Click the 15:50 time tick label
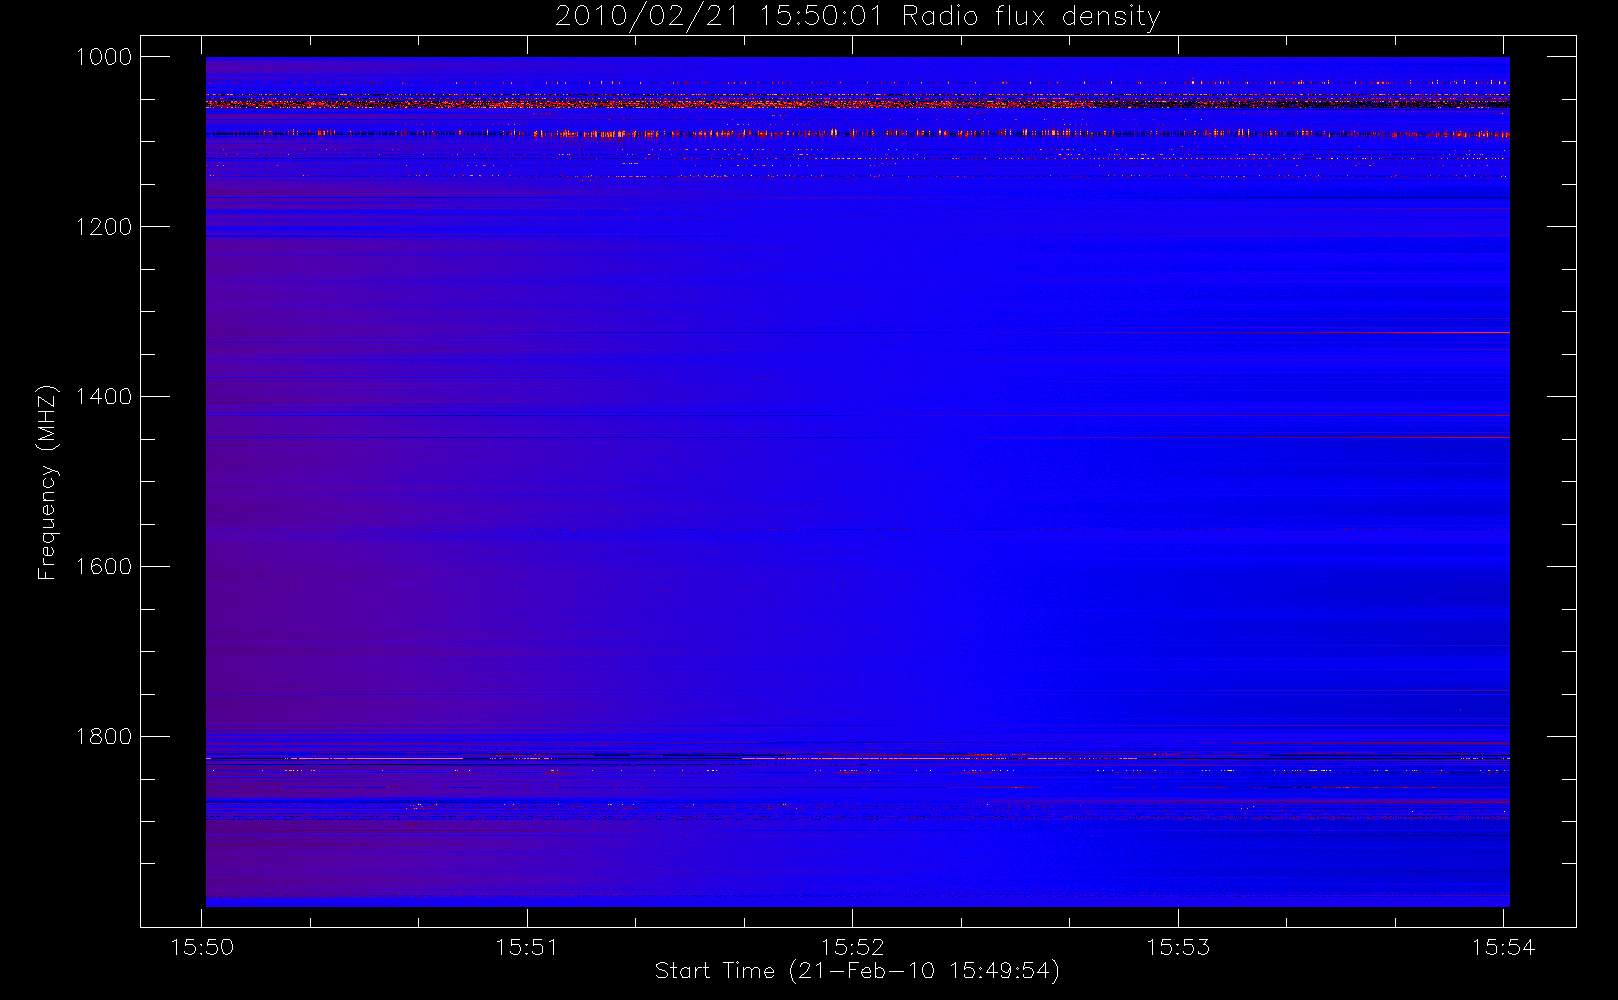The height and width of the screenshot is (1000, 1618). click(202, 947)
